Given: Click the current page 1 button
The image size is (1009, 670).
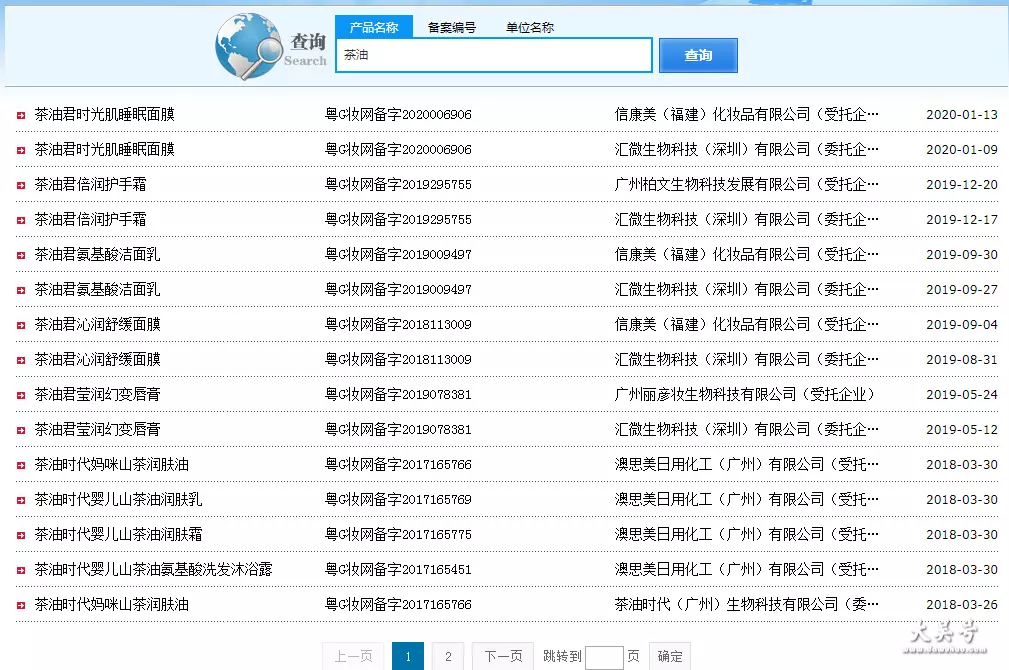Looking at the screenshot, I should pyautogui.click(x=408, y=656).
